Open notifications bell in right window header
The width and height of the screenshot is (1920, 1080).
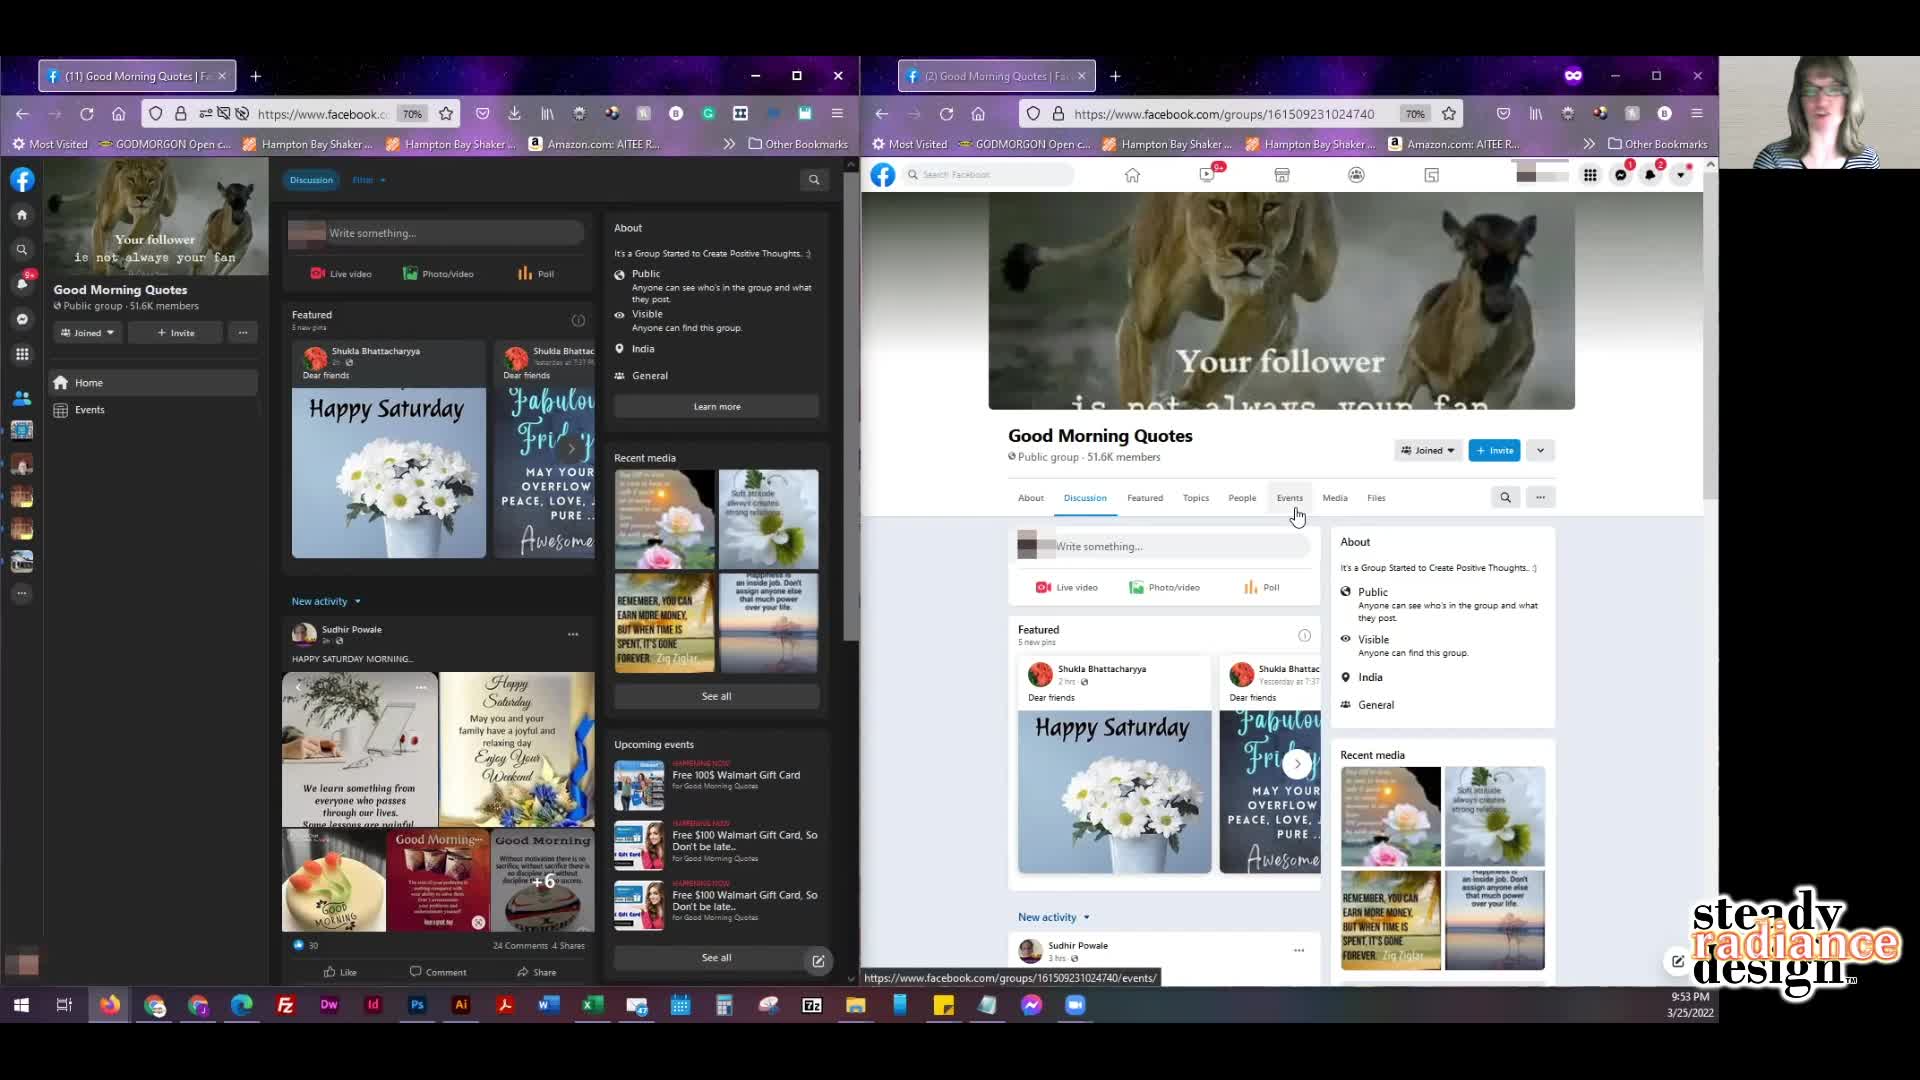1651,175
